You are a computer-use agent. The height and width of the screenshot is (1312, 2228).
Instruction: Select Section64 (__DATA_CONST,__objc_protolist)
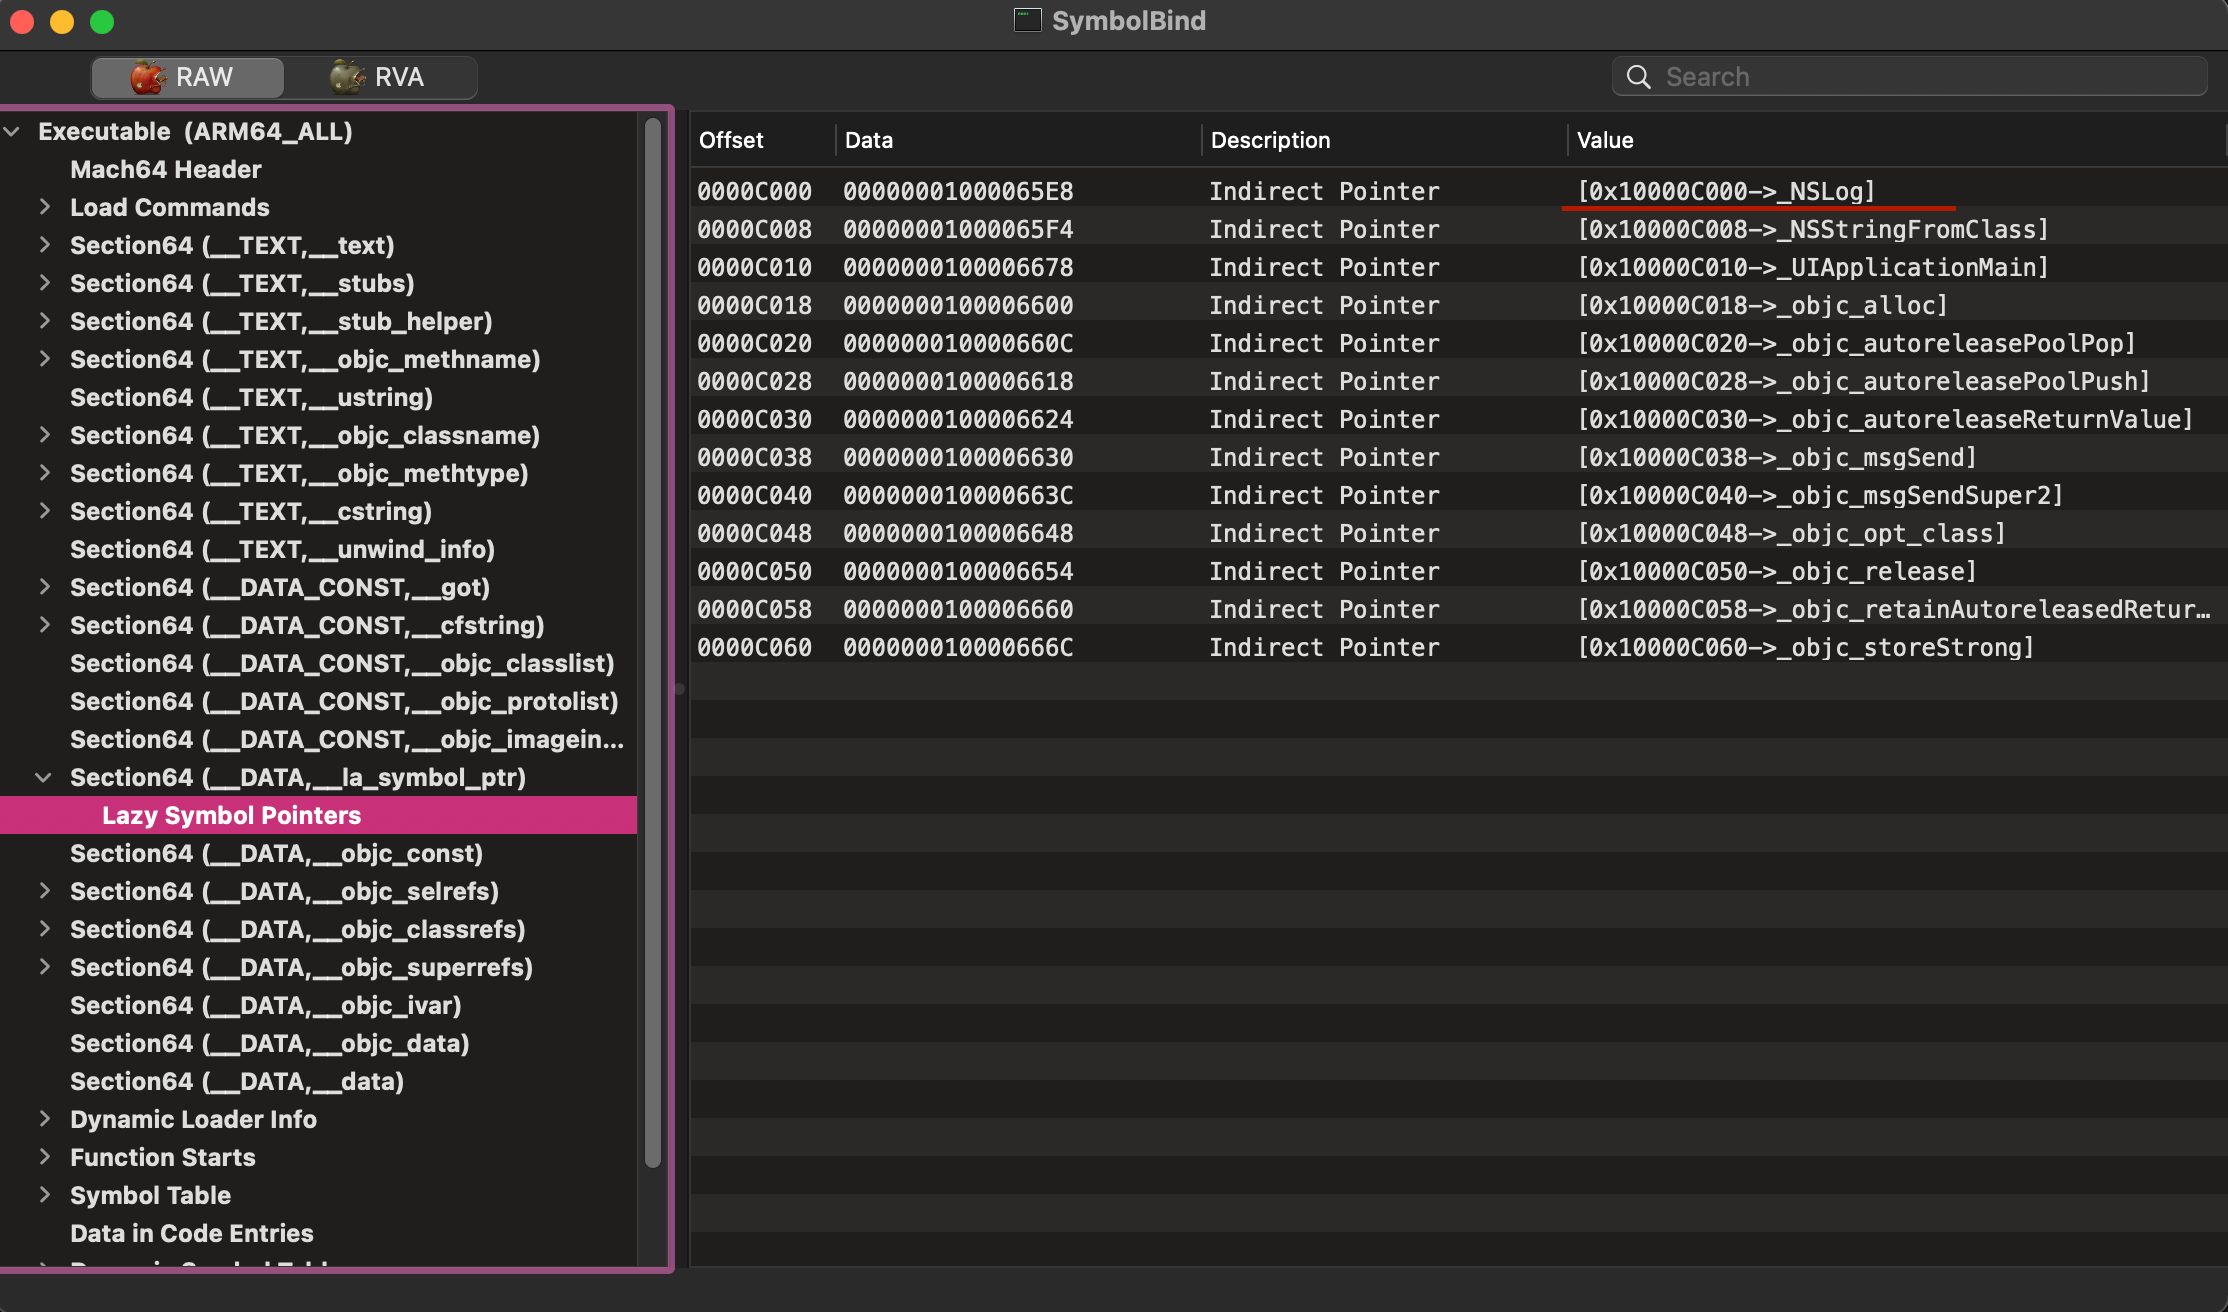[344, 702]
